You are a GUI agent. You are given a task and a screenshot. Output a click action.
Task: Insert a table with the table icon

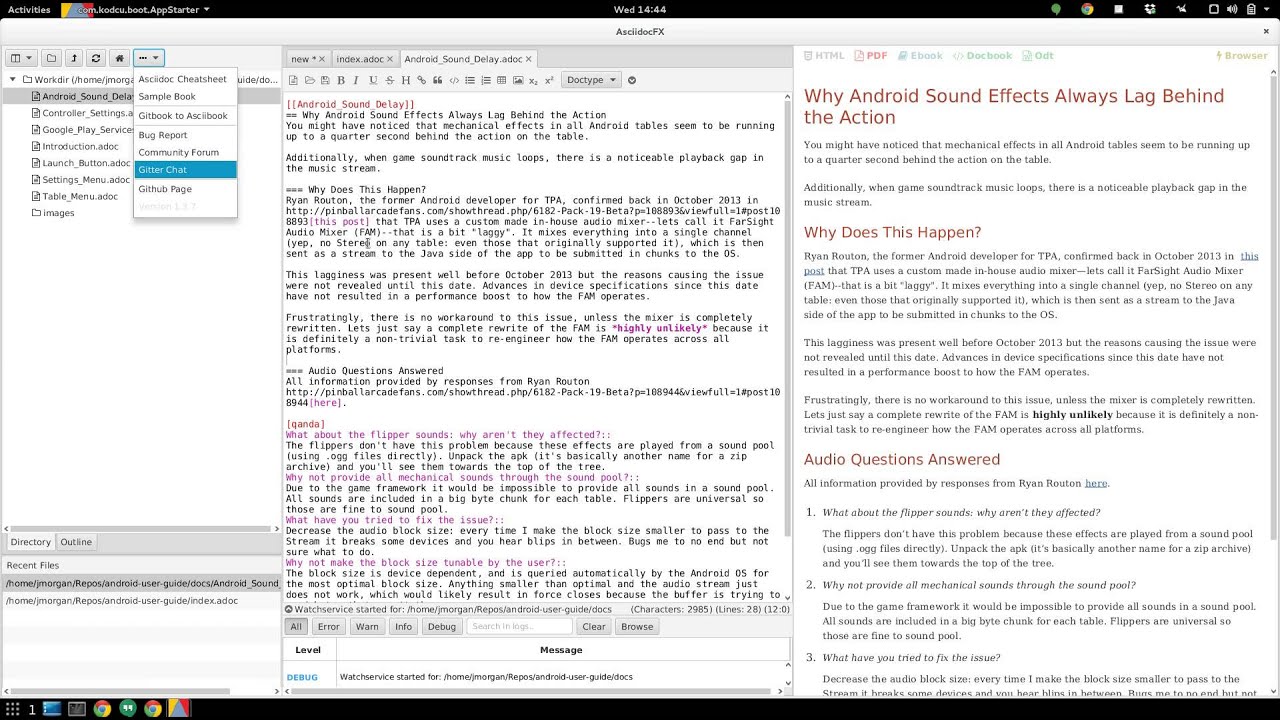(x=502, y=80)
